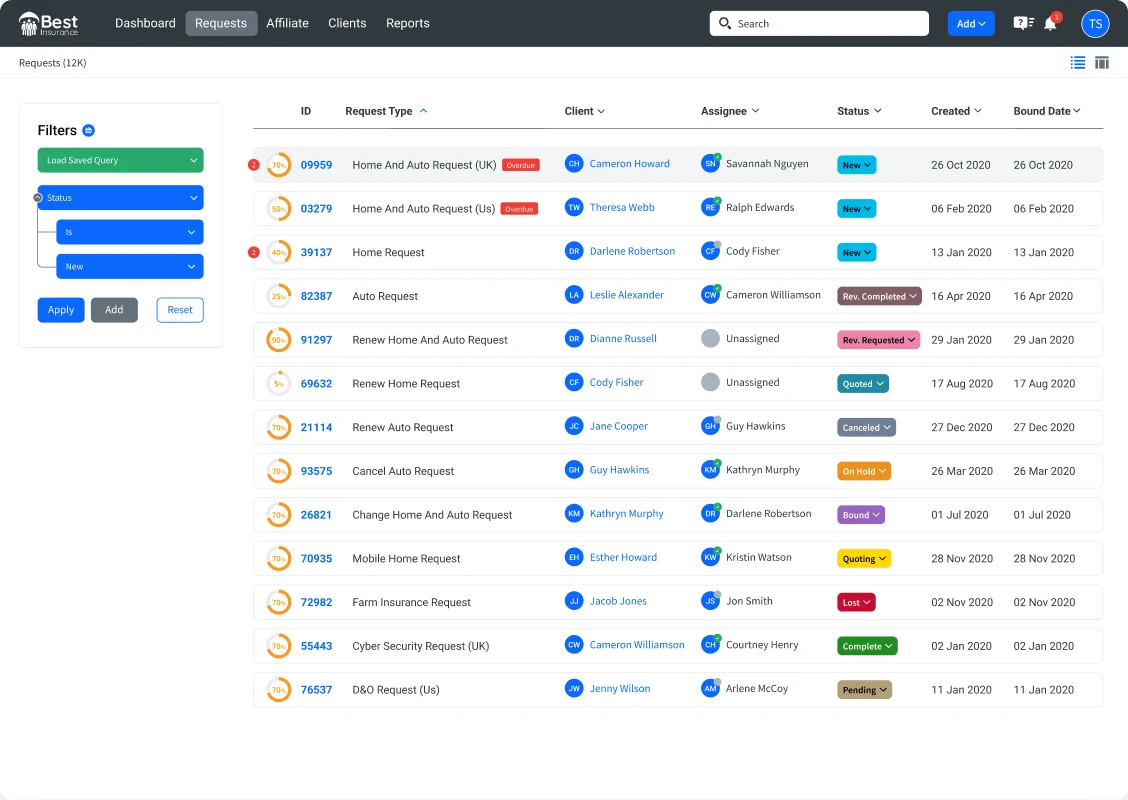Open request ID 82387
This screenshot has height=800, width=1128.
pos(317,296)
